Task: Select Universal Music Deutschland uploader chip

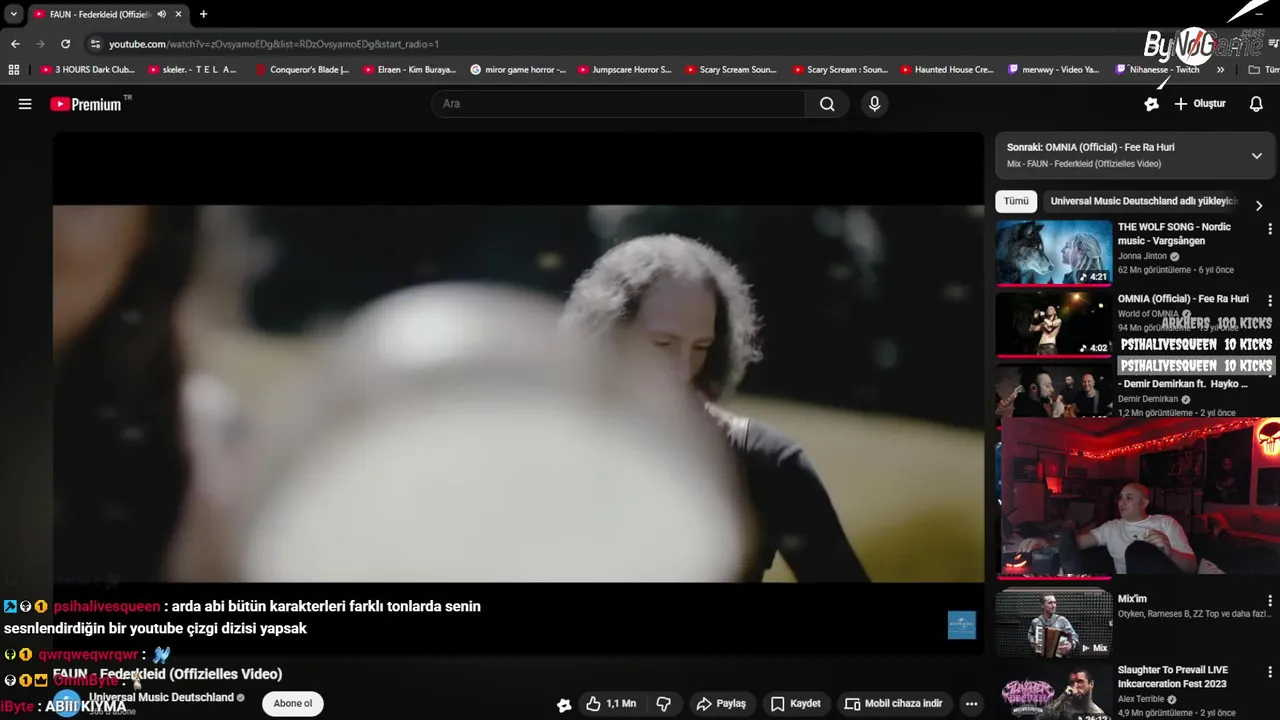Action: click(x=1144, y=201)
